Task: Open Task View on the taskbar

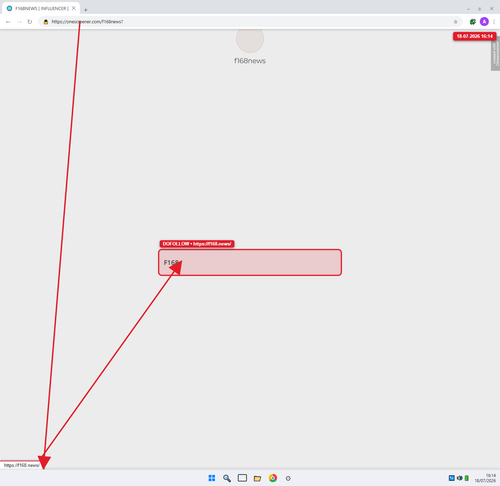Action: coord(242,478)
